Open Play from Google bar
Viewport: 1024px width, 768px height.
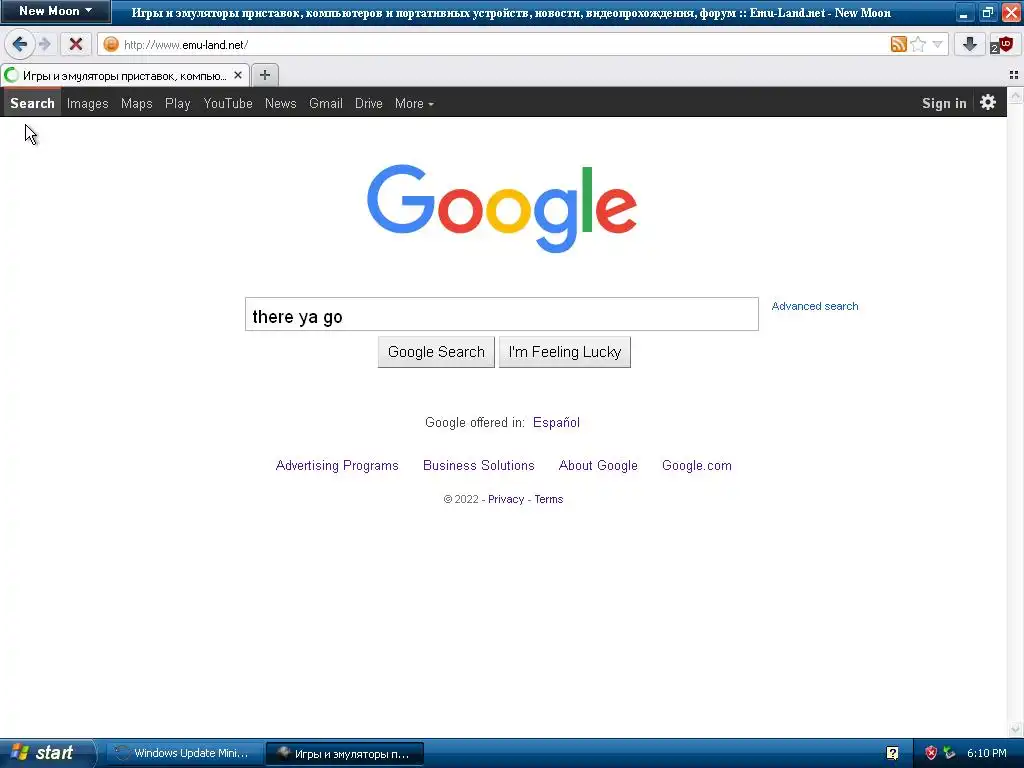[178, 103]
